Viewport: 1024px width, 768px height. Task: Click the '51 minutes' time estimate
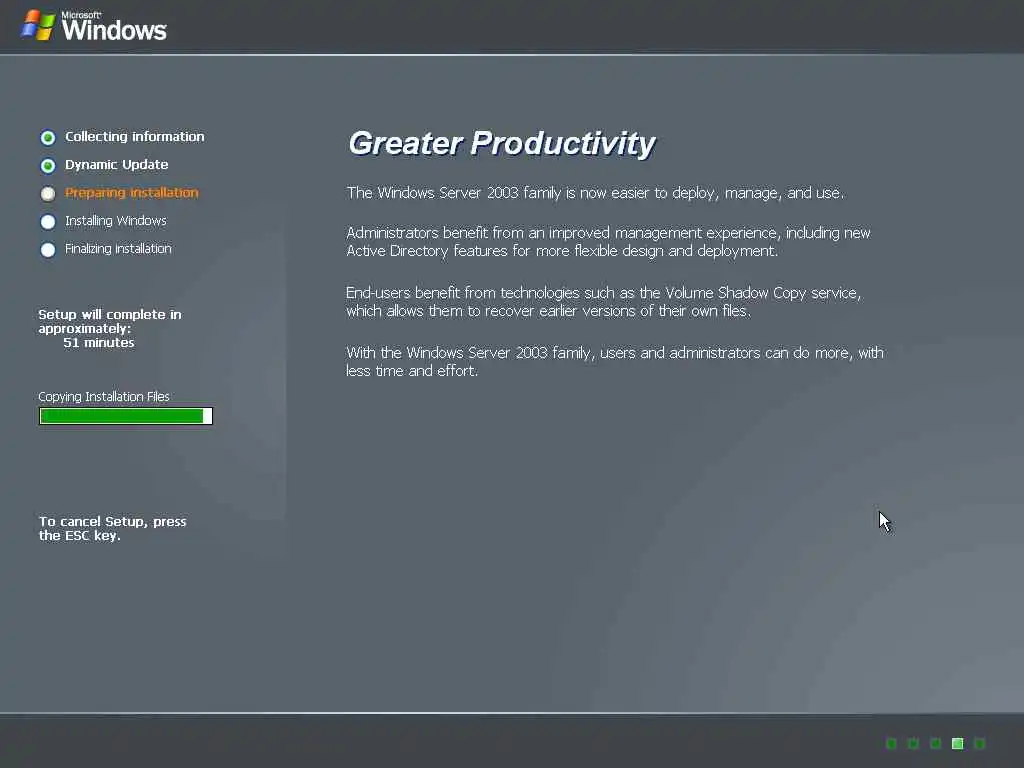[99, 342]
